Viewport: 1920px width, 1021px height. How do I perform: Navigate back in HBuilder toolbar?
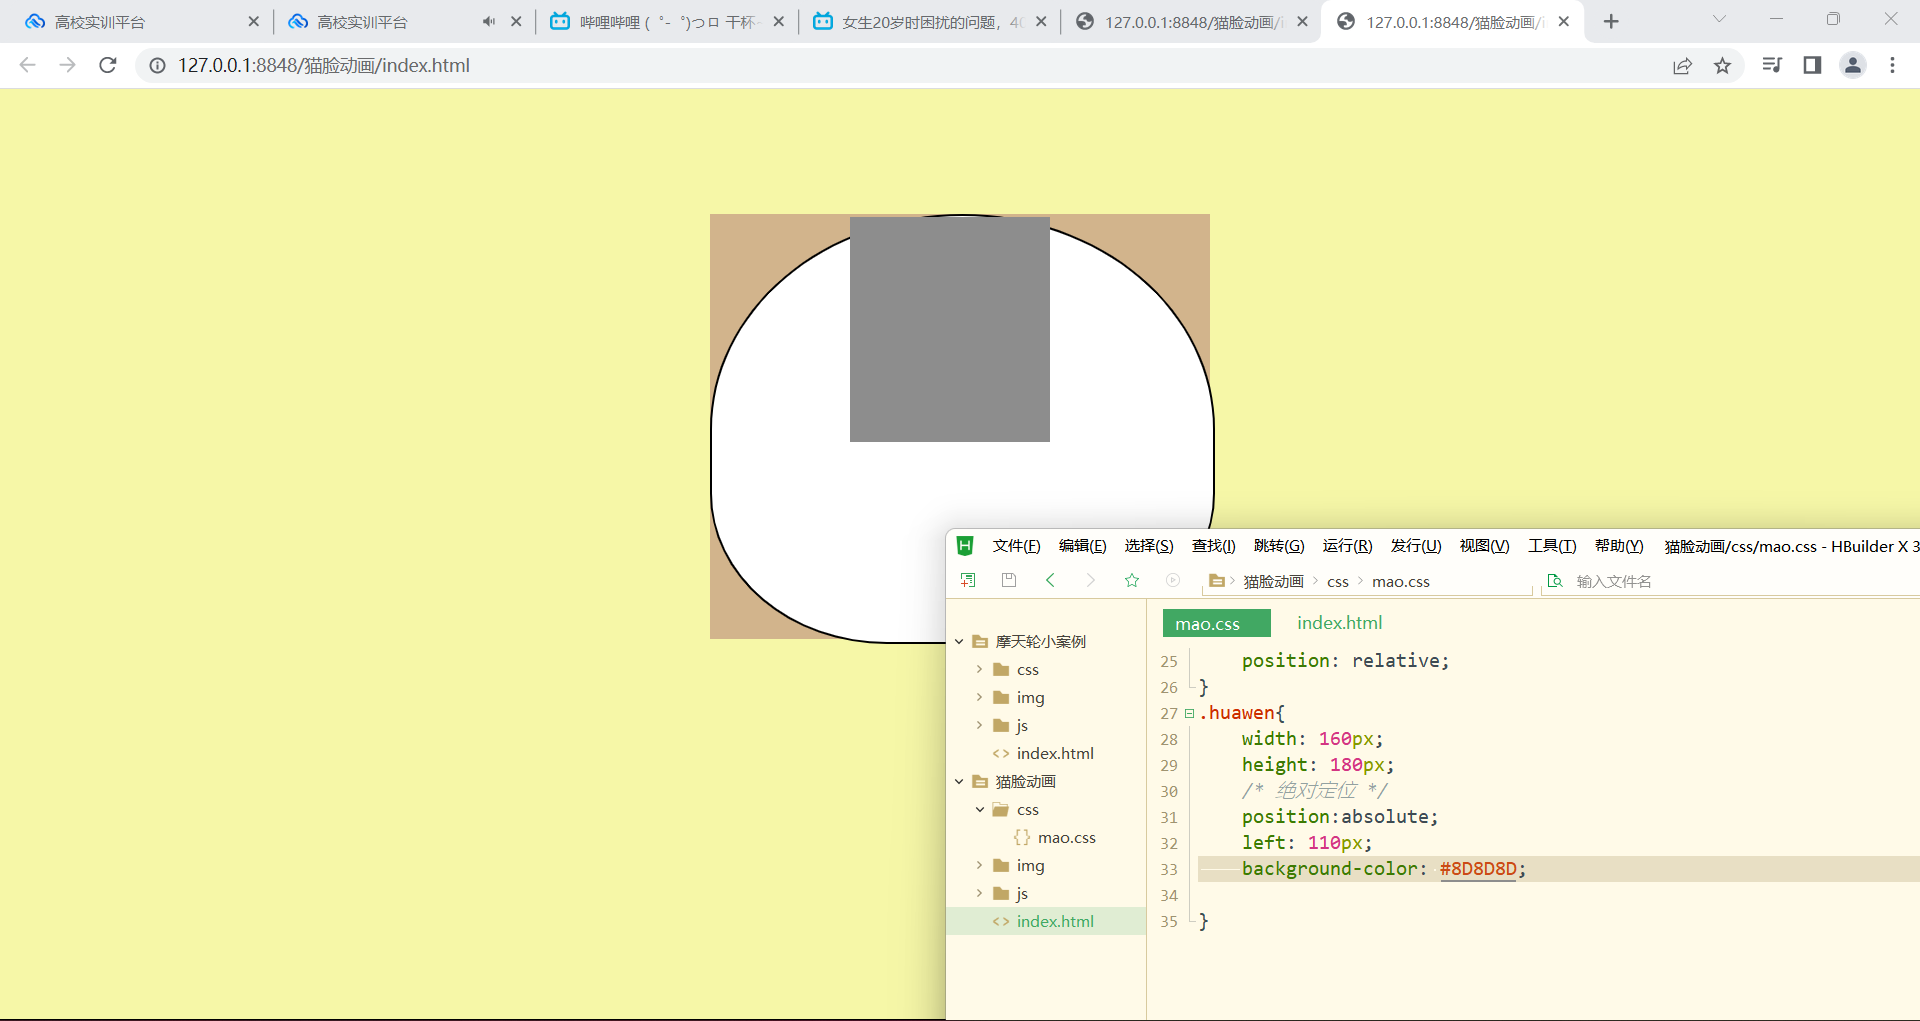click(x=1050, y=580)
